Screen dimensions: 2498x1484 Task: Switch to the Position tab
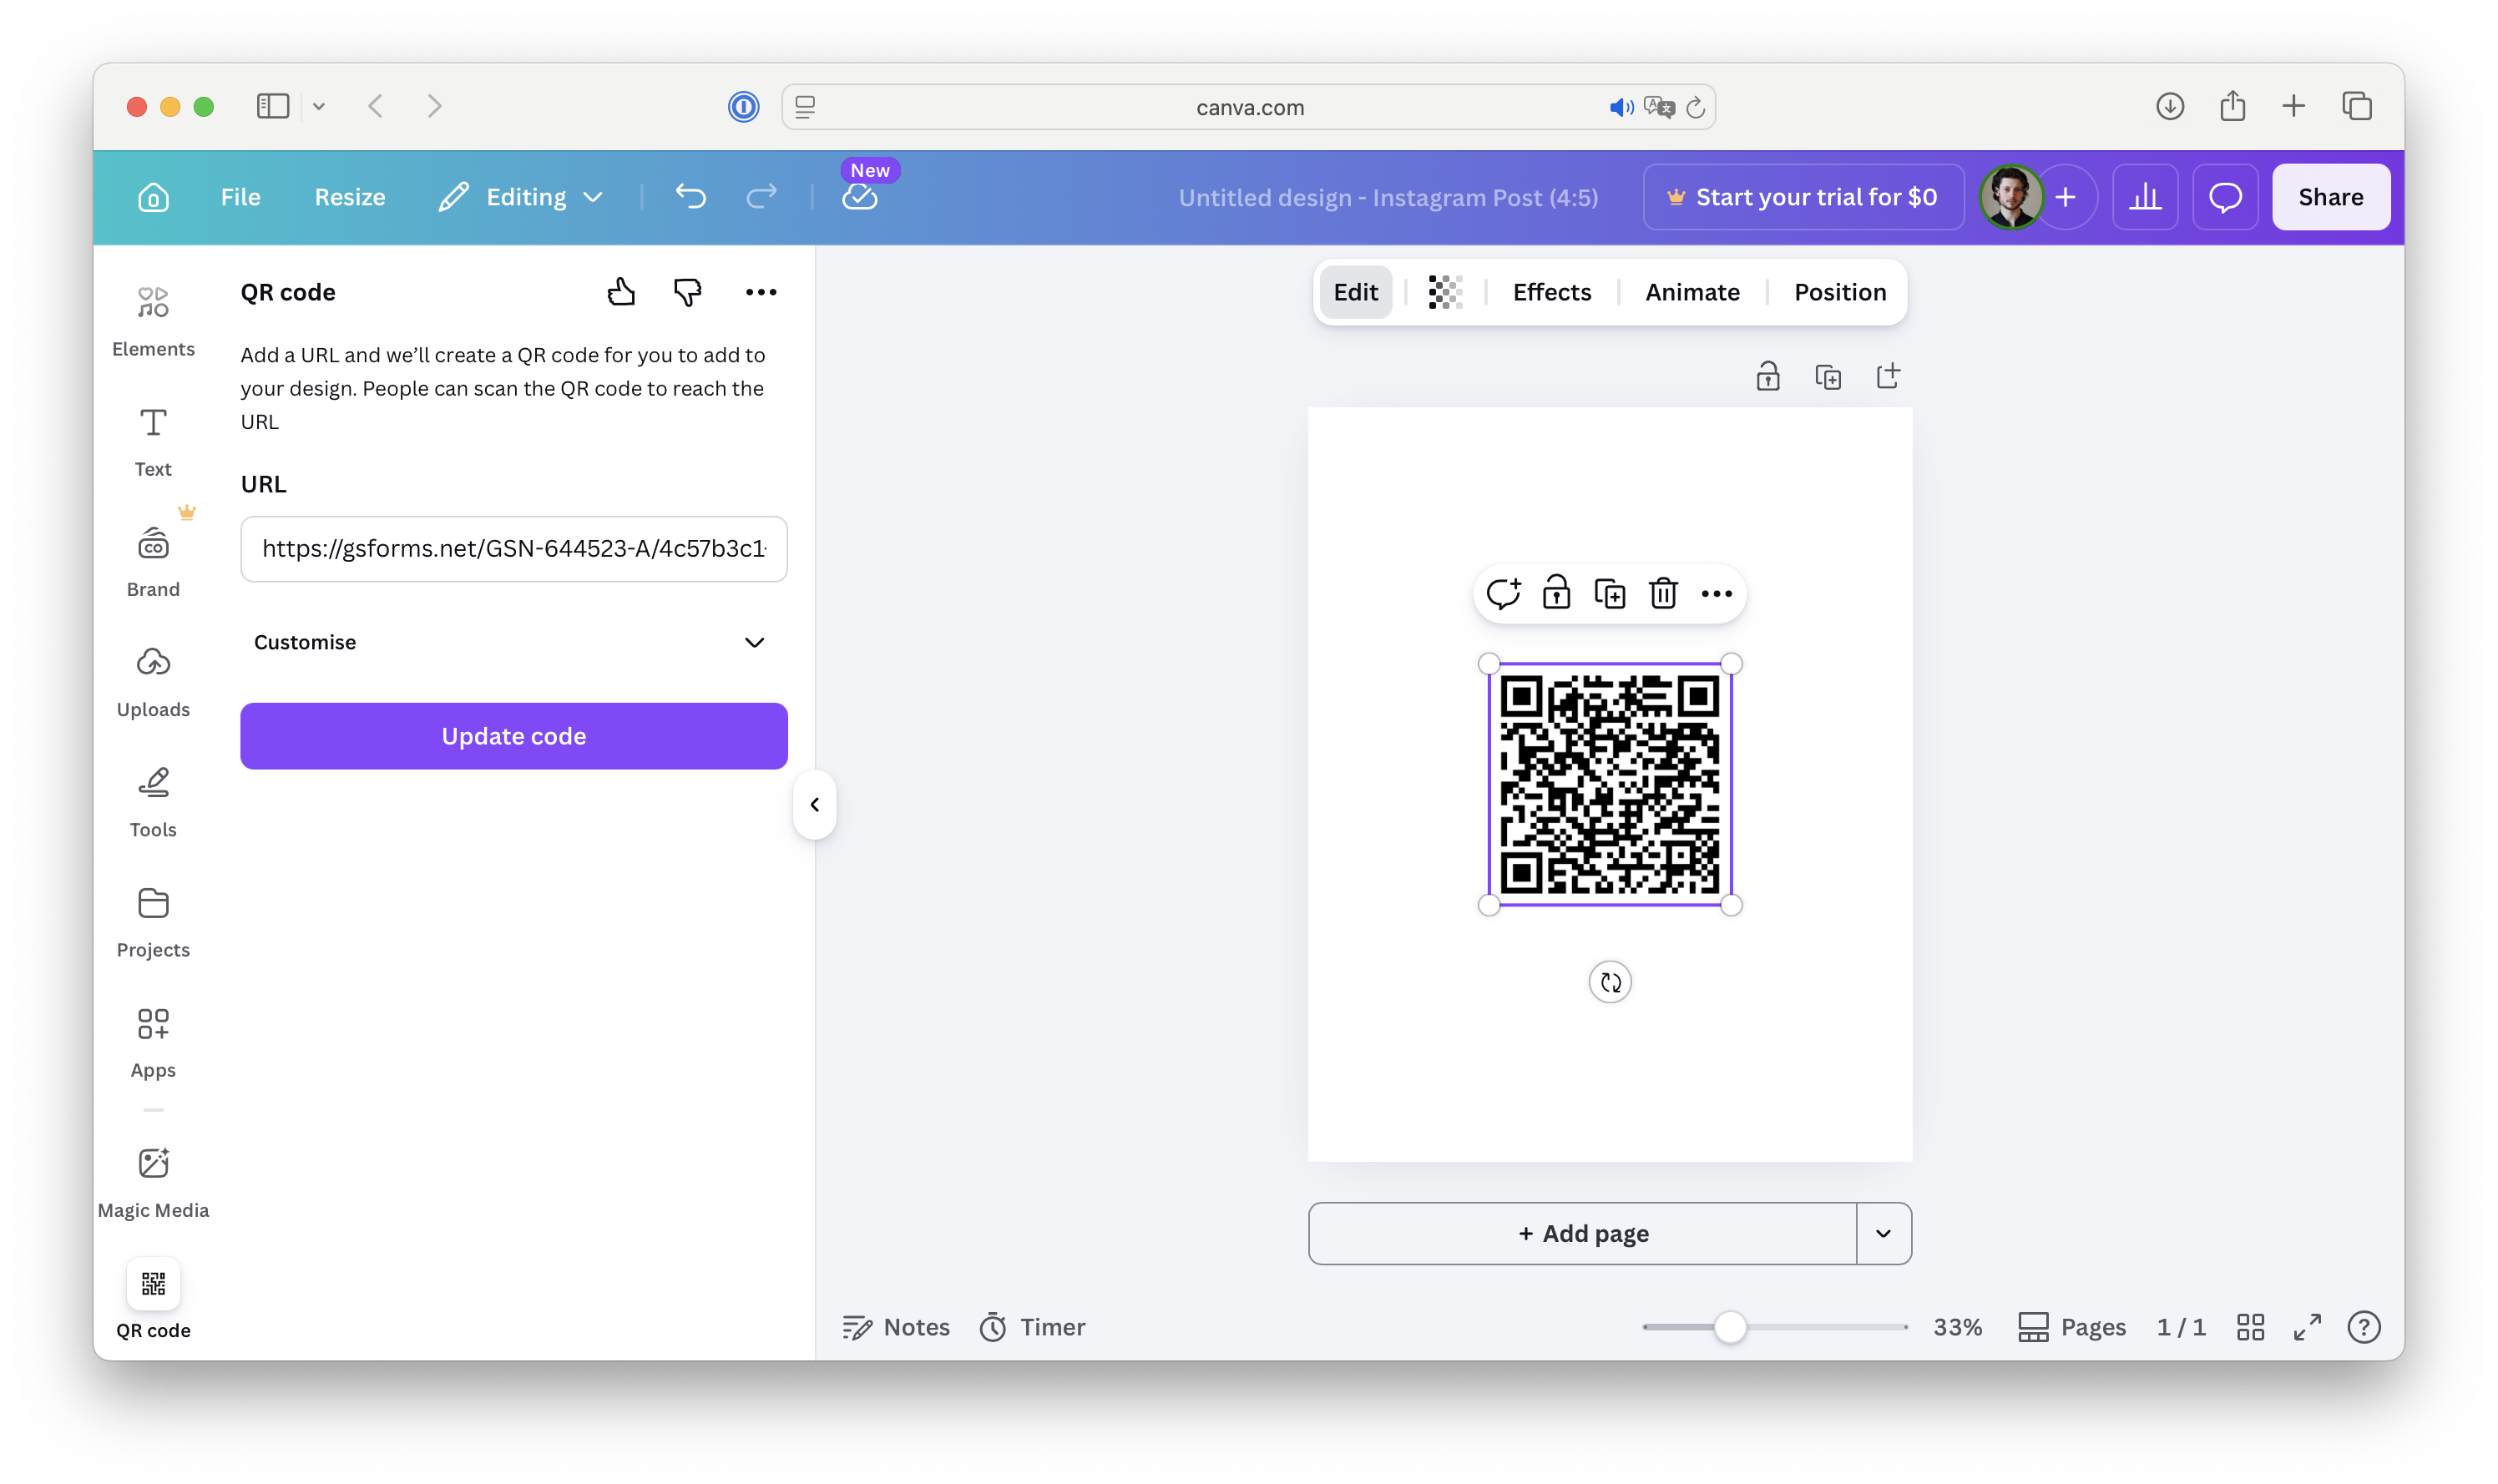coord(1839,292)
